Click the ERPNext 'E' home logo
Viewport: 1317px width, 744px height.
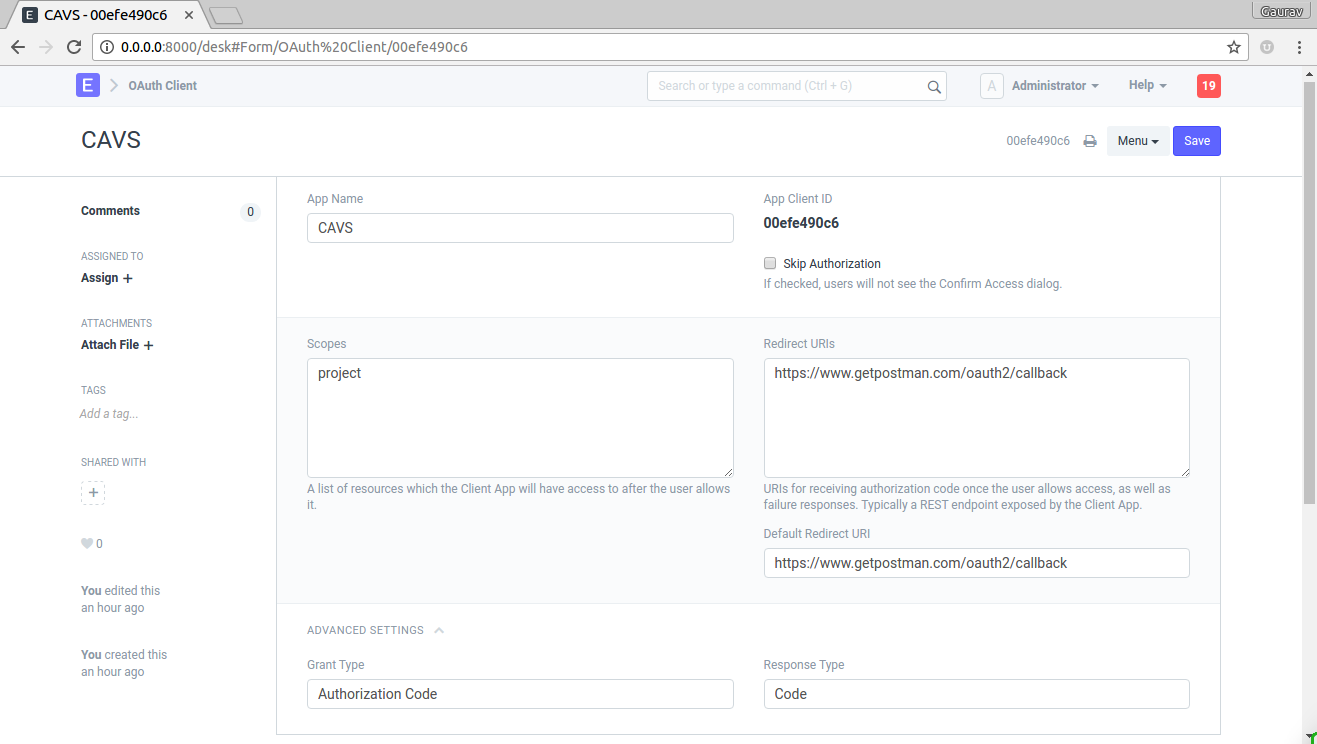(x=87, y=85)
